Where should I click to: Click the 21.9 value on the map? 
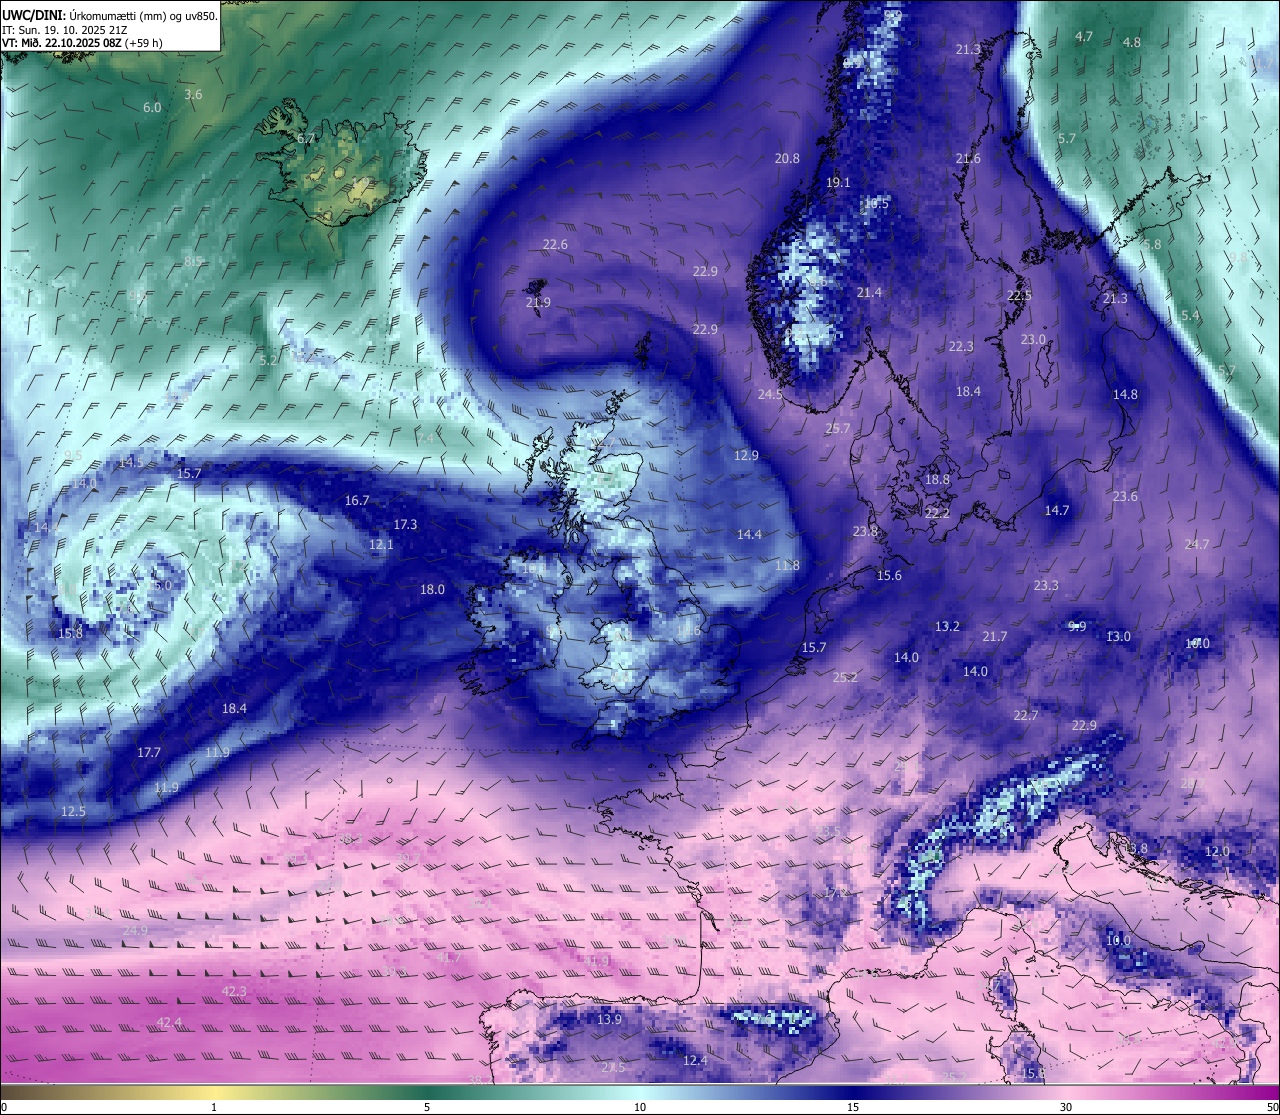538,303
